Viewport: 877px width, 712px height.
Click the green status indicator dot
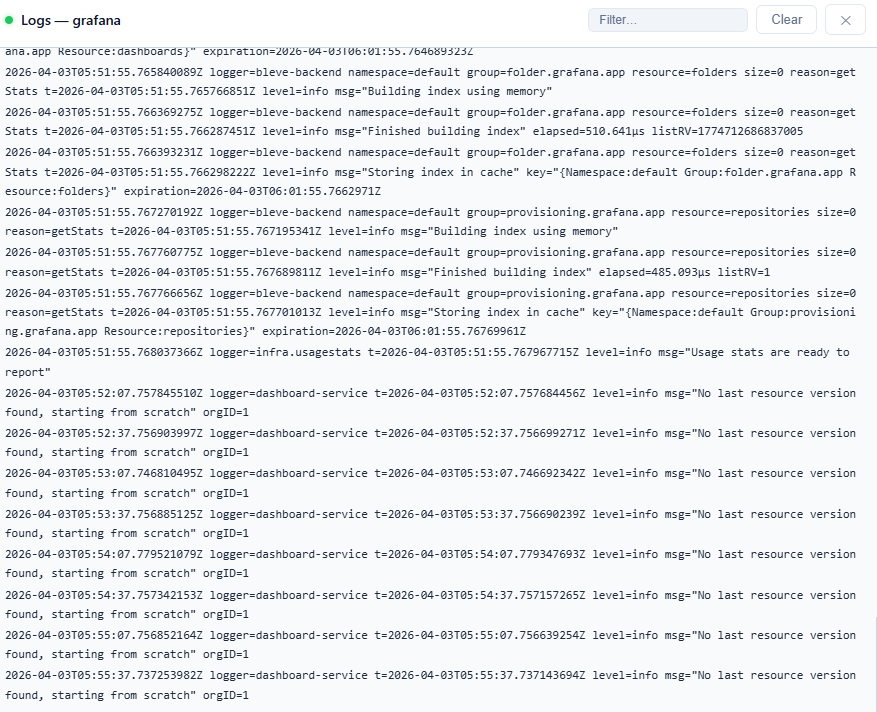tap(9, 20)
